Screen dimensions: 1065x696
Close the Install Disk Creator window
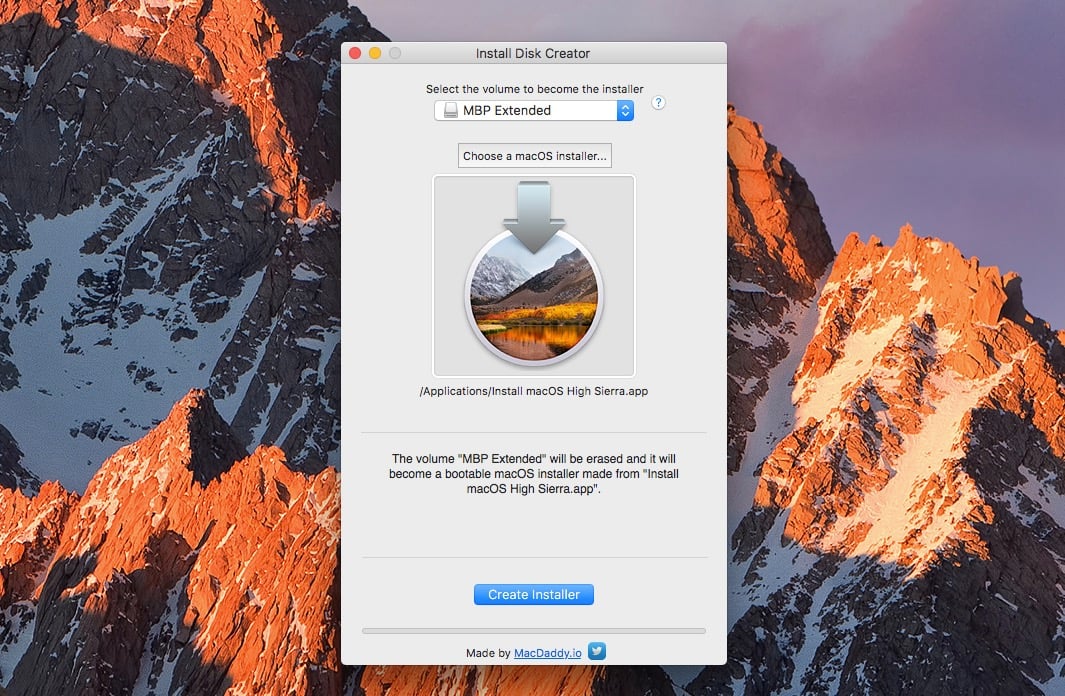coord(355,53)
